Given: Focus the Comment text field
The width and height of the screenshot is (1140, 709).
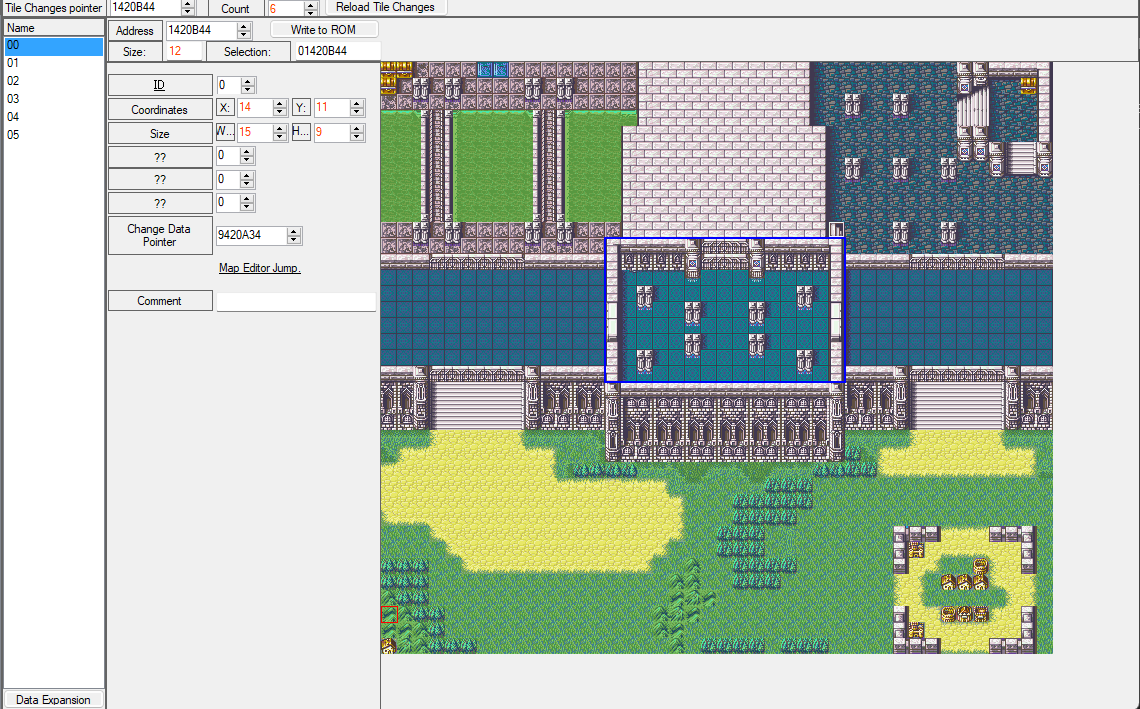Looking at the screenshot, I should [x=296, y=302].
